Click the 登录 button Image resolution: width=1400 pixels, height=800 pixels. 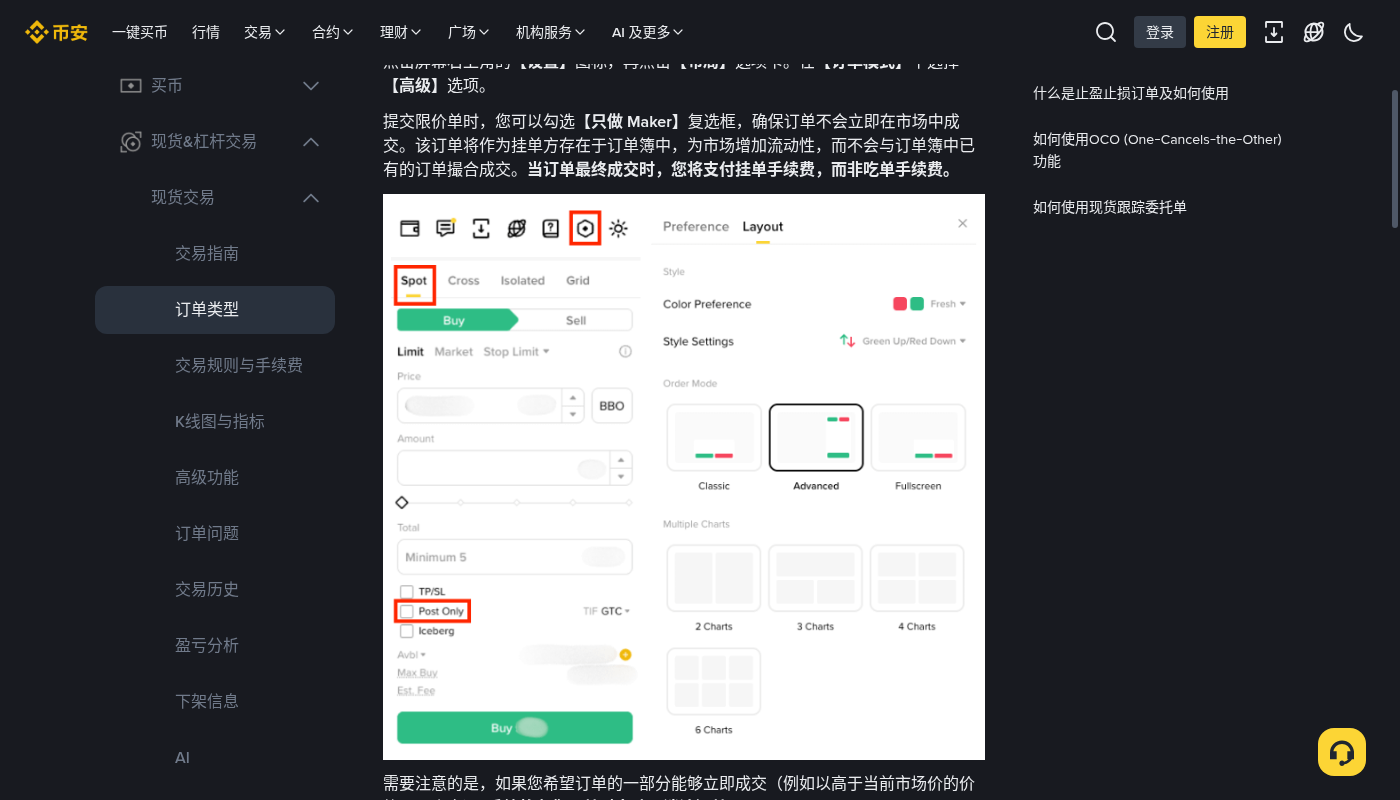[x=1160, y=32]
